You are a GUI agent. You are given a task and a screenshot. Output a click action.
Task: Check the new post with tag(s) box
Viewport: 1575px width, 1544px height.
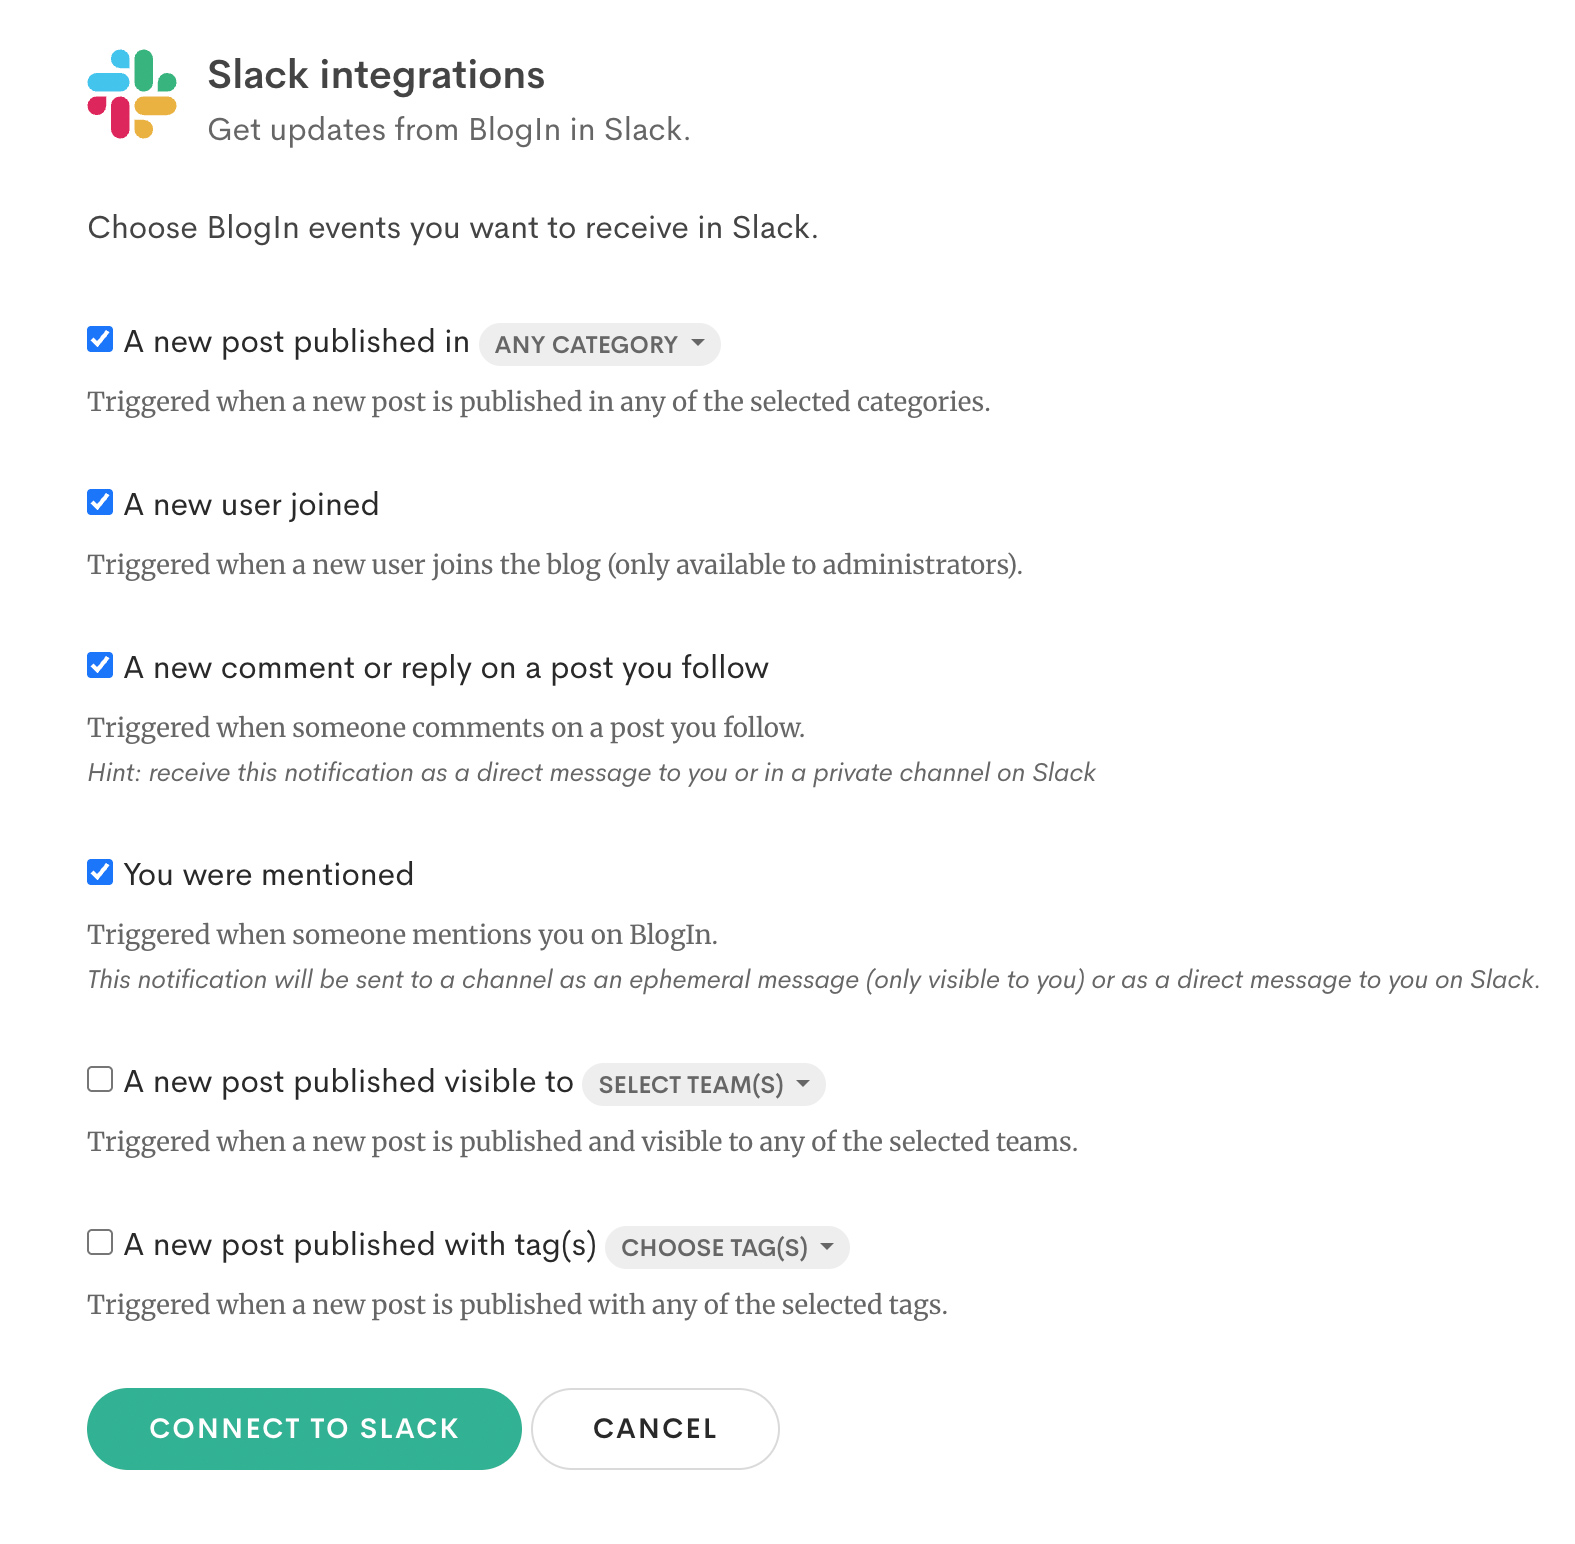click(x=100, y=1242)
